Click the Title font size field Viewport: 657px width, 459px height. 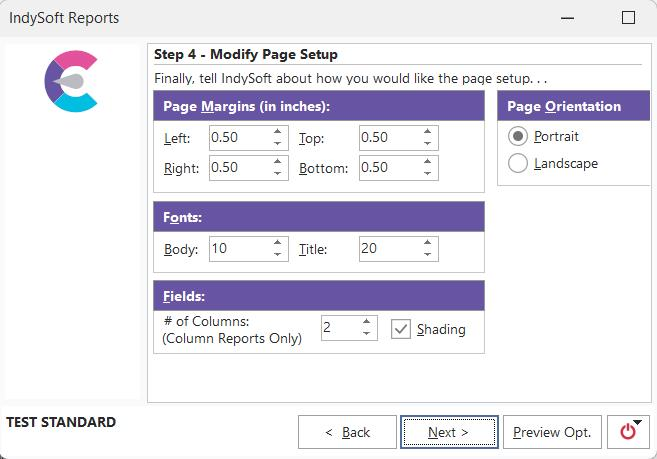[387, 249]
